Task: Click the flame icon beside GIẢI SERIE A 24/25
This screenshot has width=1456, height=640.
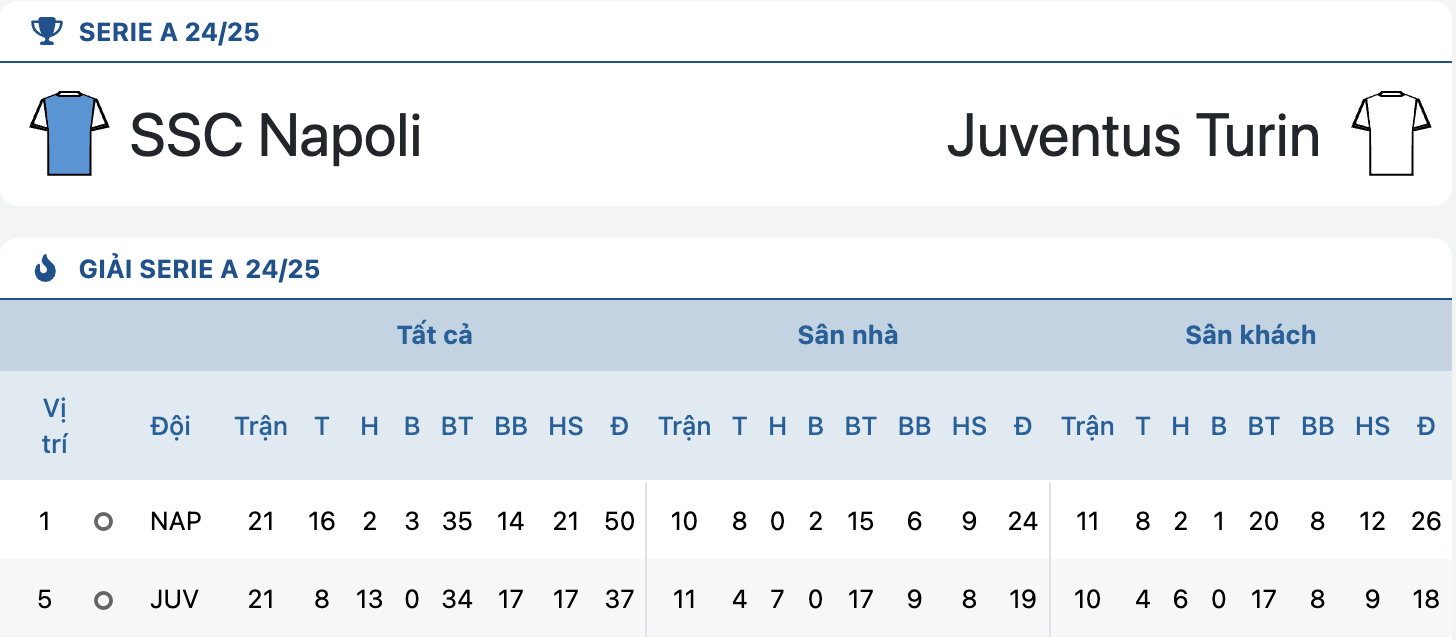Action: click(x=46, y=268)
